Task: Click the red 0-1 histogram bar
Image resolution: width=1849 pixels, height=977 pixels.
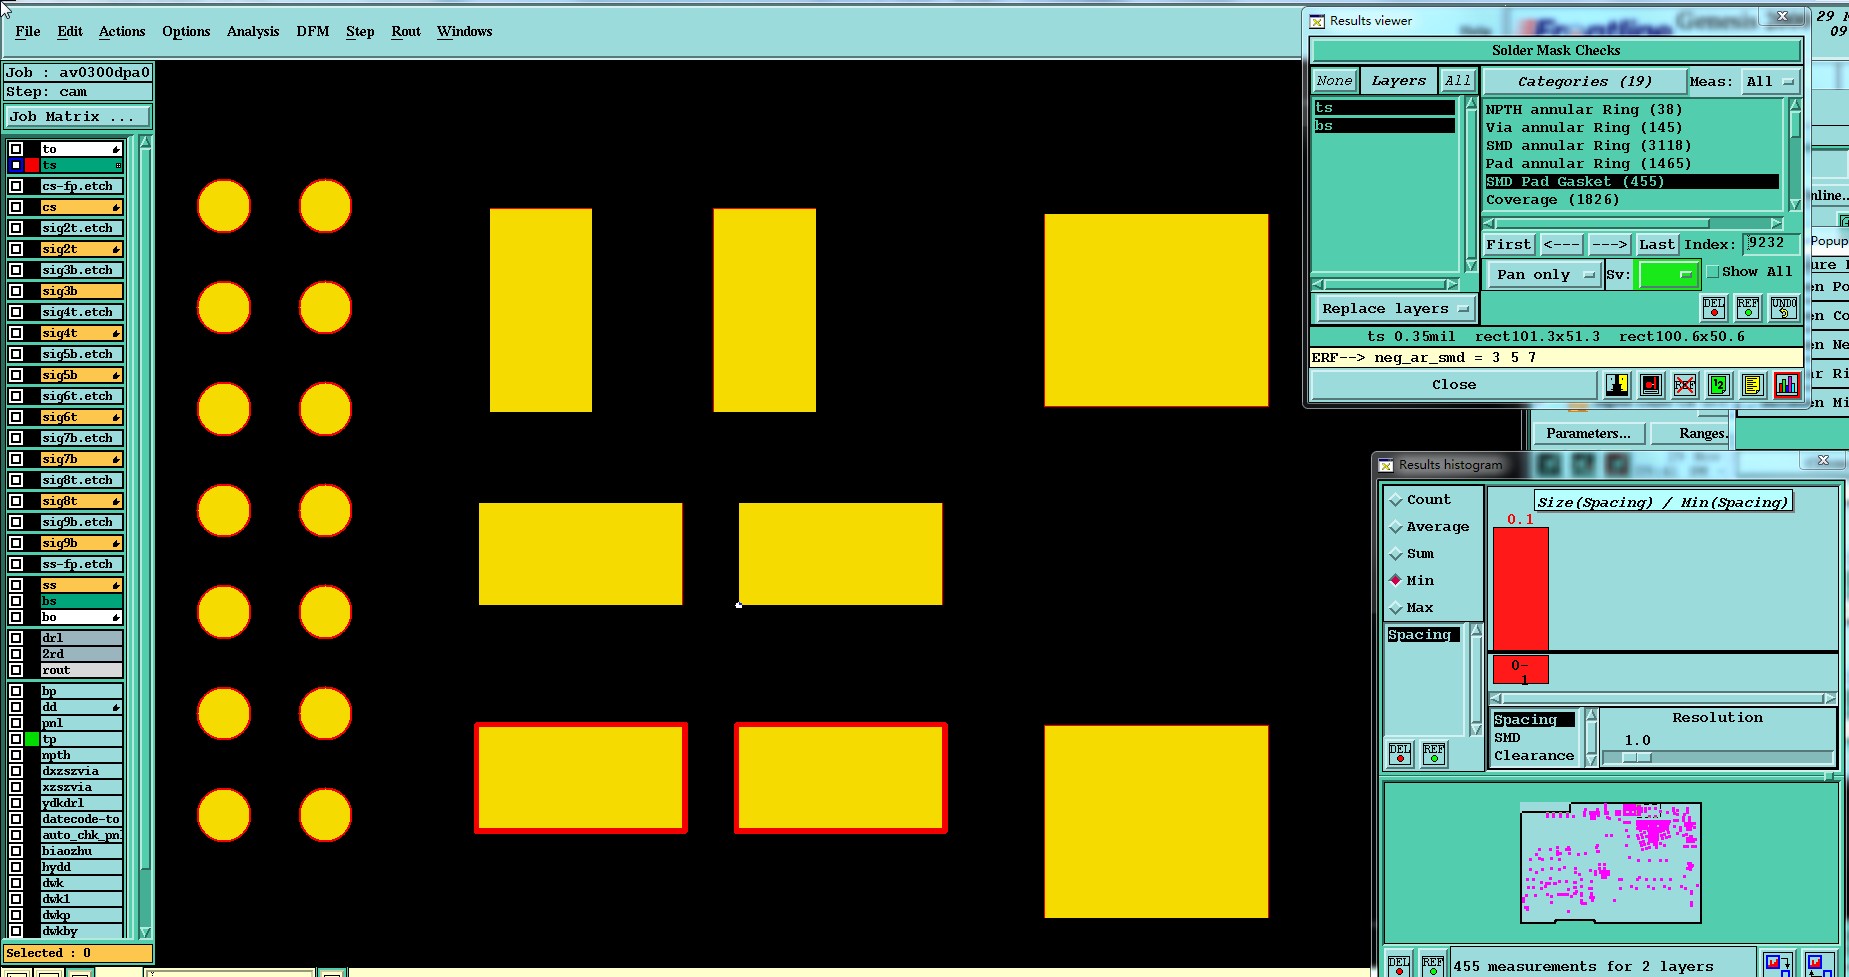Action: click(x=1520, y=589)
